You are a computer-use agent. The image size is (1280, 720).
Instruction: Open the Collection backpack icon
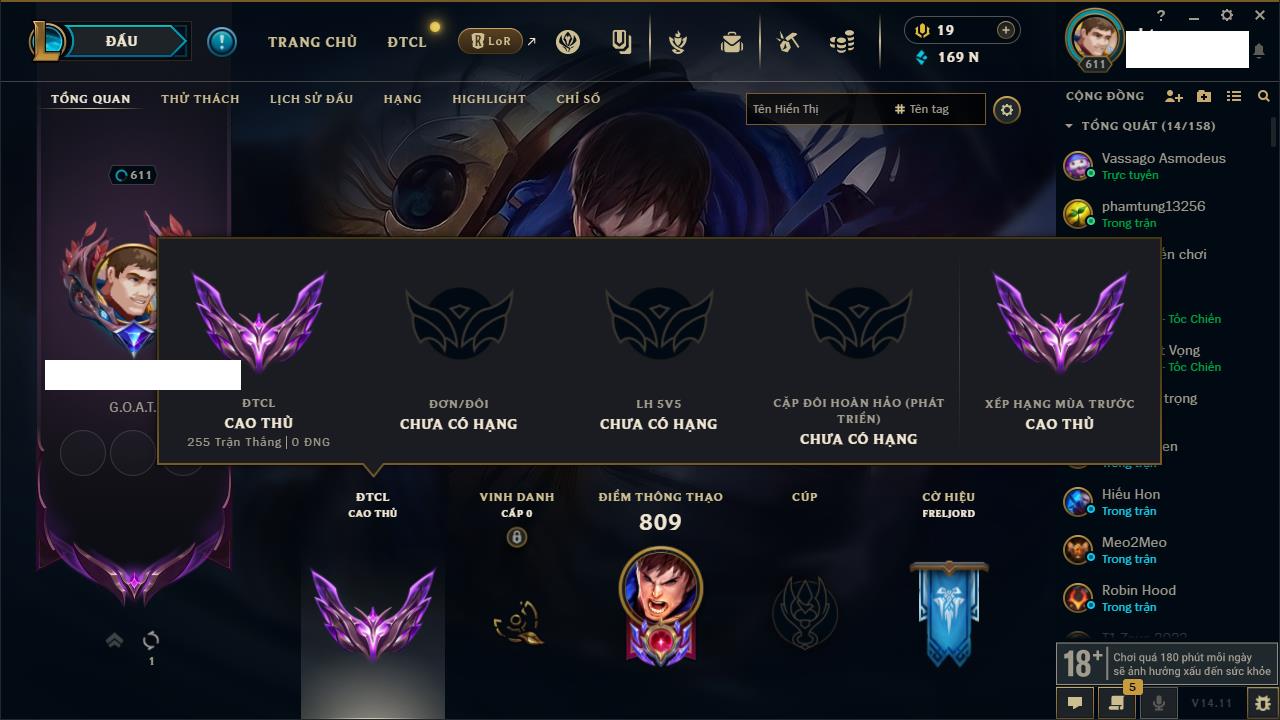tap(732, 42)
